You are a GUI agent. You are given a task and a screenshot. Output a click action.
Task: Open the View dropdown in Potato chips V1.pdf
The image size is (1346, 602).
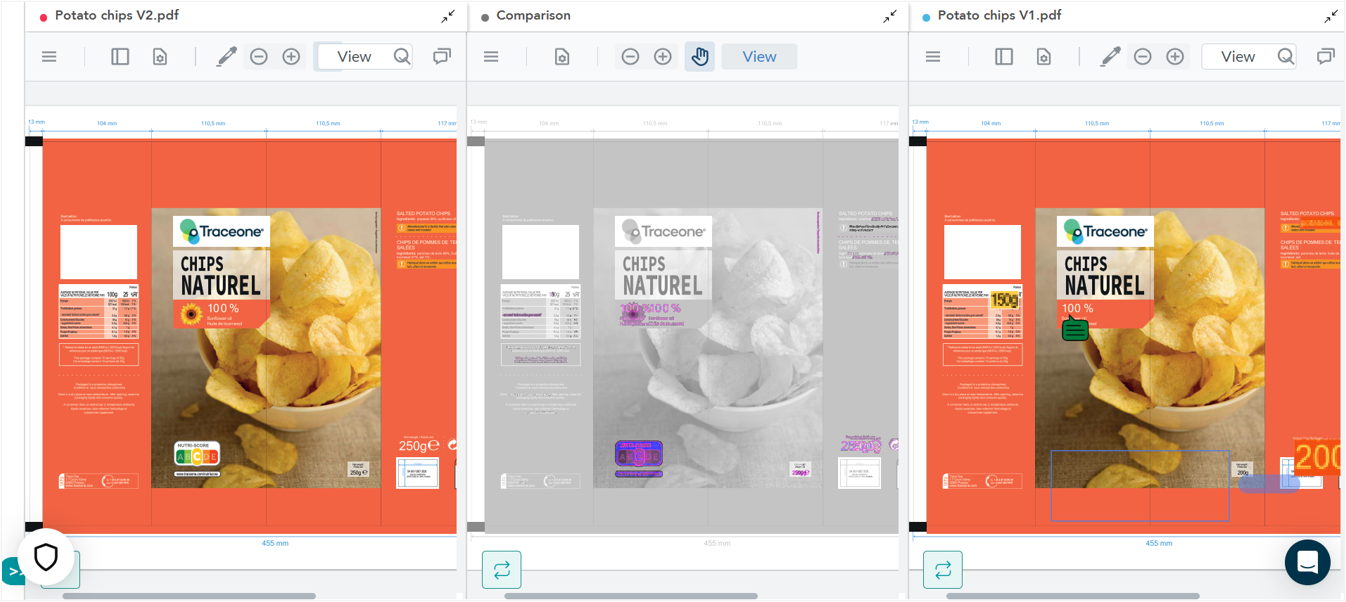point(1238,57)
